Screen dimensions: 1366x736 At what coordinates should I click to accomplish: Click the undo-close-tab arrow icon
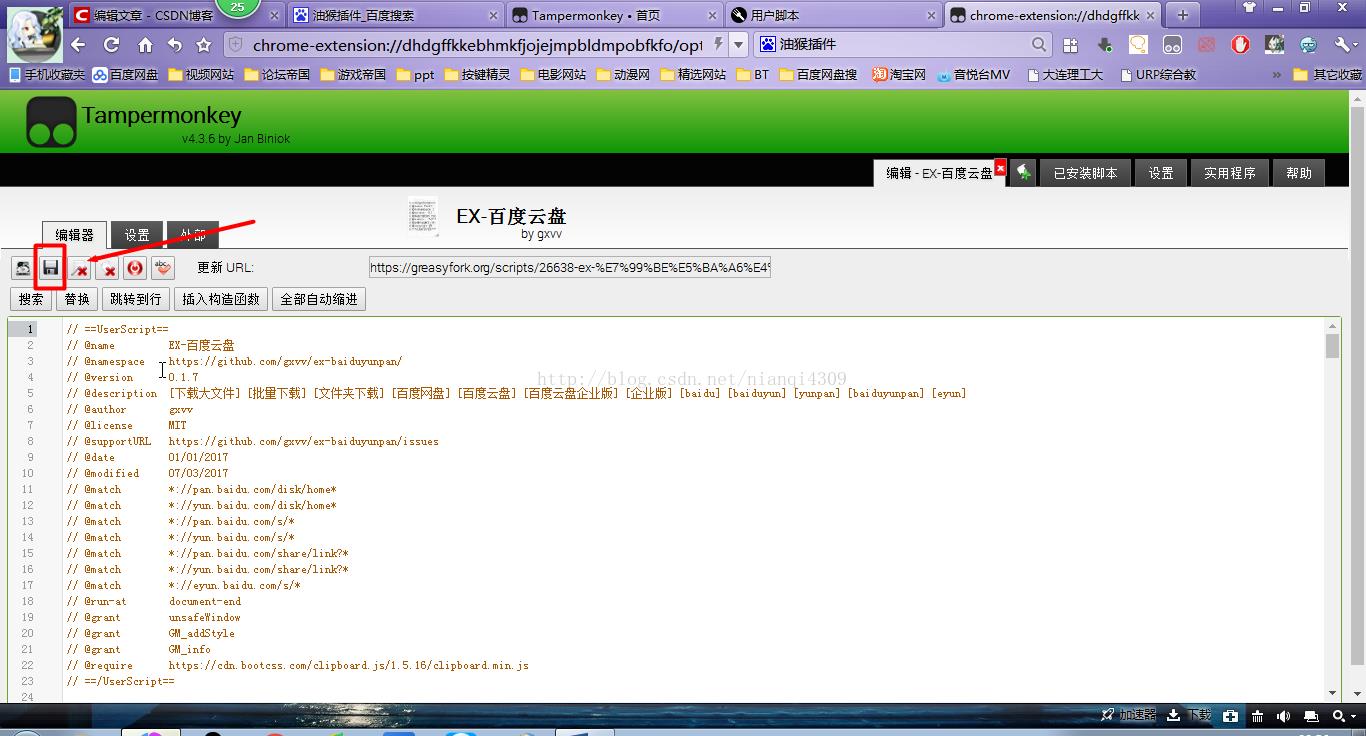pyautogui.click(x=175, y=45)
